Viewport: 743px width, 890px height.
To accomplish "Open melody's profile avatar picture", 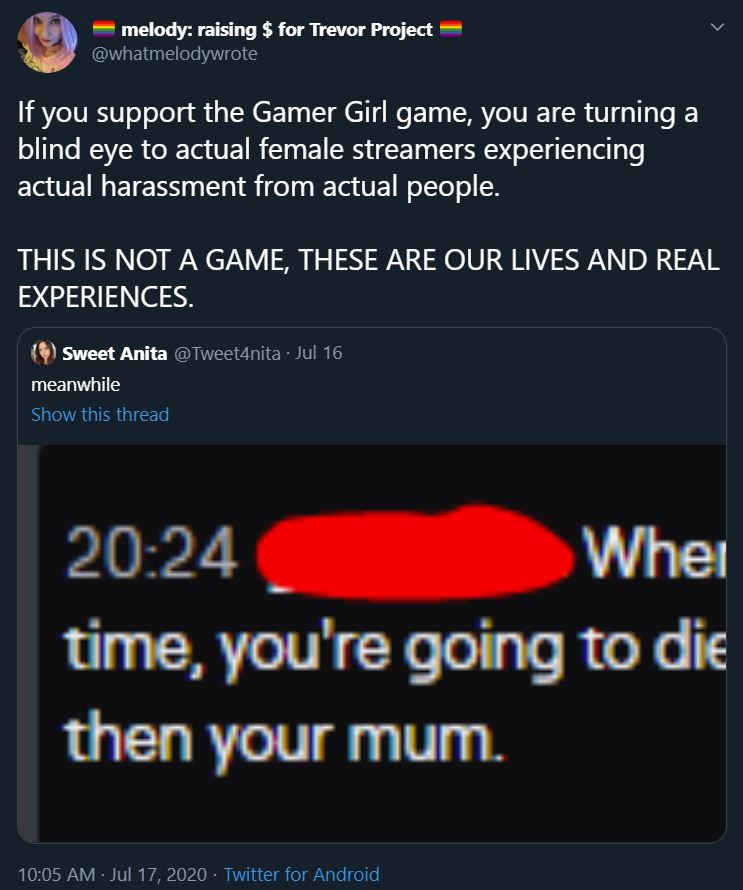I will click(x=47, y=43).
